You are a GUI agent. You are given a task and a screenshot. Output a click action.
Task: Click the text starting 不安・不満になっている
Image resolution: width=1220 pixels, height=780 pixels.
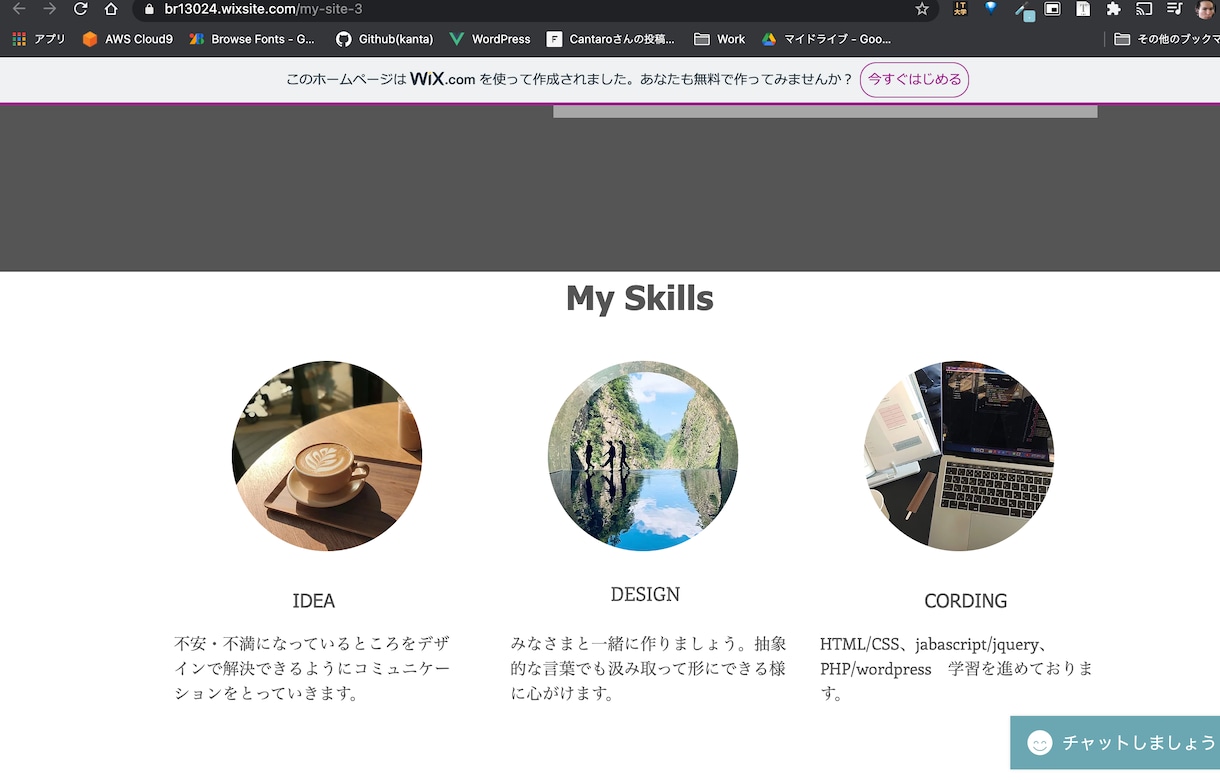[312, 668]
